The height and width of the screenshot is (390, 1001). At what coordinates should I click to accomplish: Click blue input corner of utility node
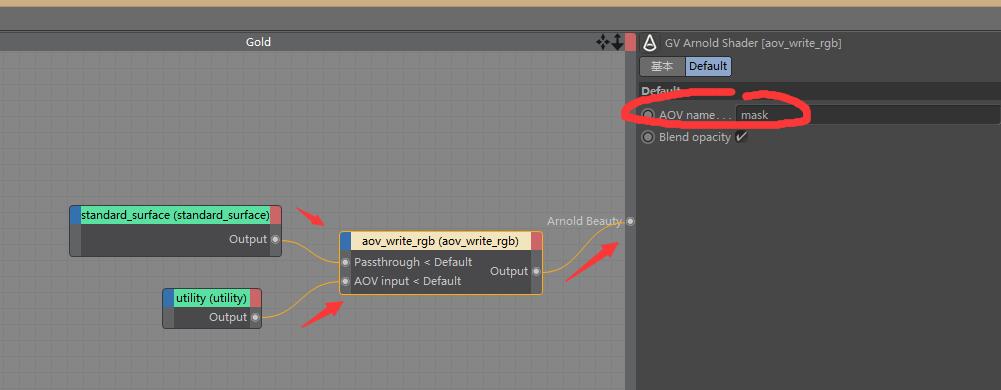click(x=169, y=297)
